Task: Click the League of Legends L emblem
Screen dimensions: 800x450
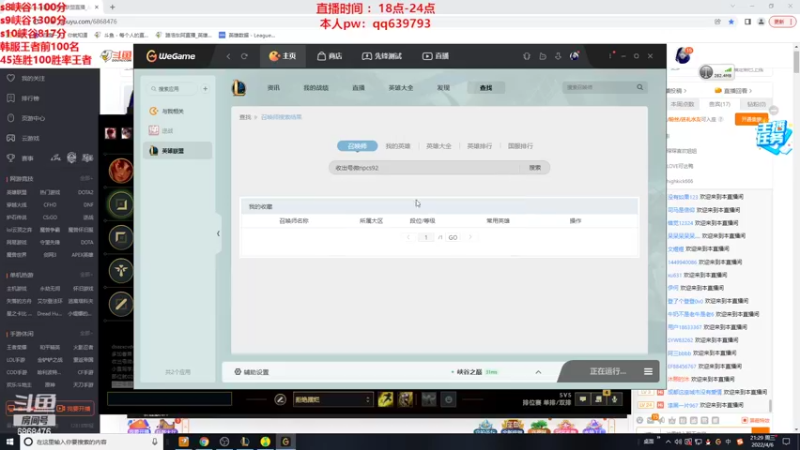Action: tap(239, 88)
